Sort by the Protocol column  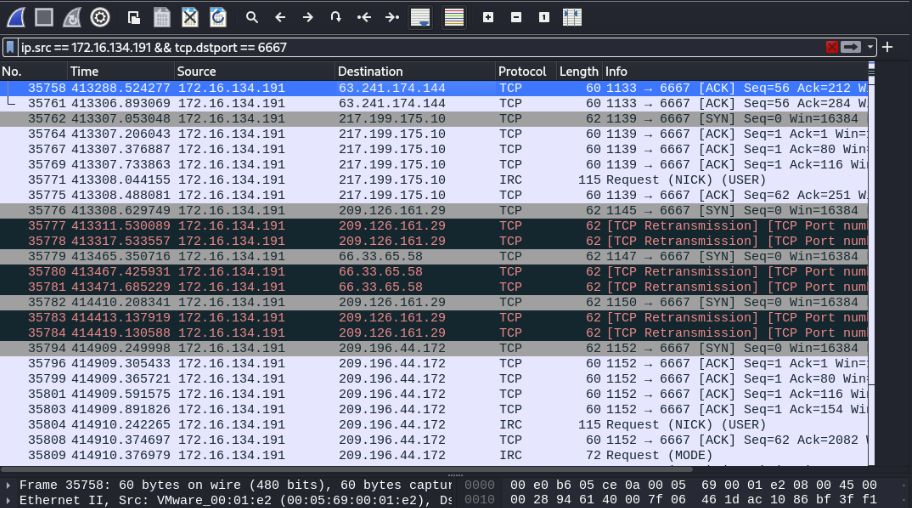pyautogui.click(x=526, y=72)
